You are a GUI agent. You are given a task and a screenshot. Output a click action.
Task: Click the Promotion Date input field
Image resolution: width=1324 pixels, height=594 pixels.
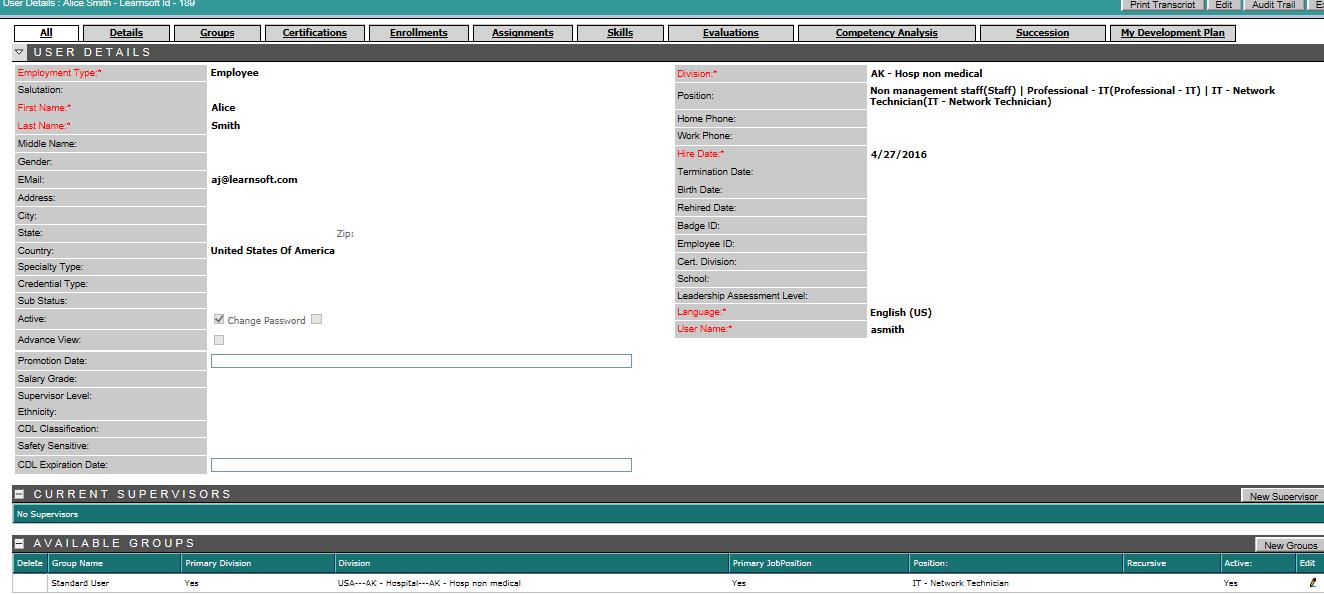[421, 361]
